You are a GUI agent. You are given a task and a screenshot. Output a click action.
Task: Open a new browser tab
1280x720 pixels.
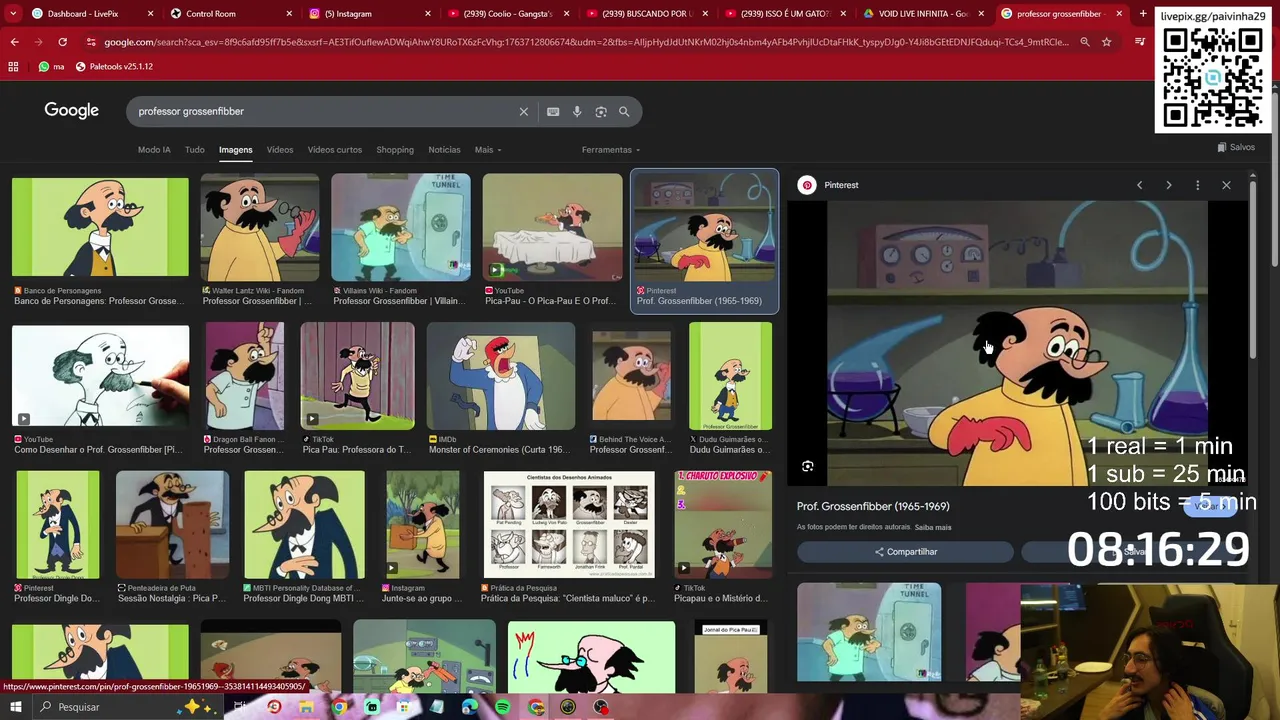(1143, 14)
